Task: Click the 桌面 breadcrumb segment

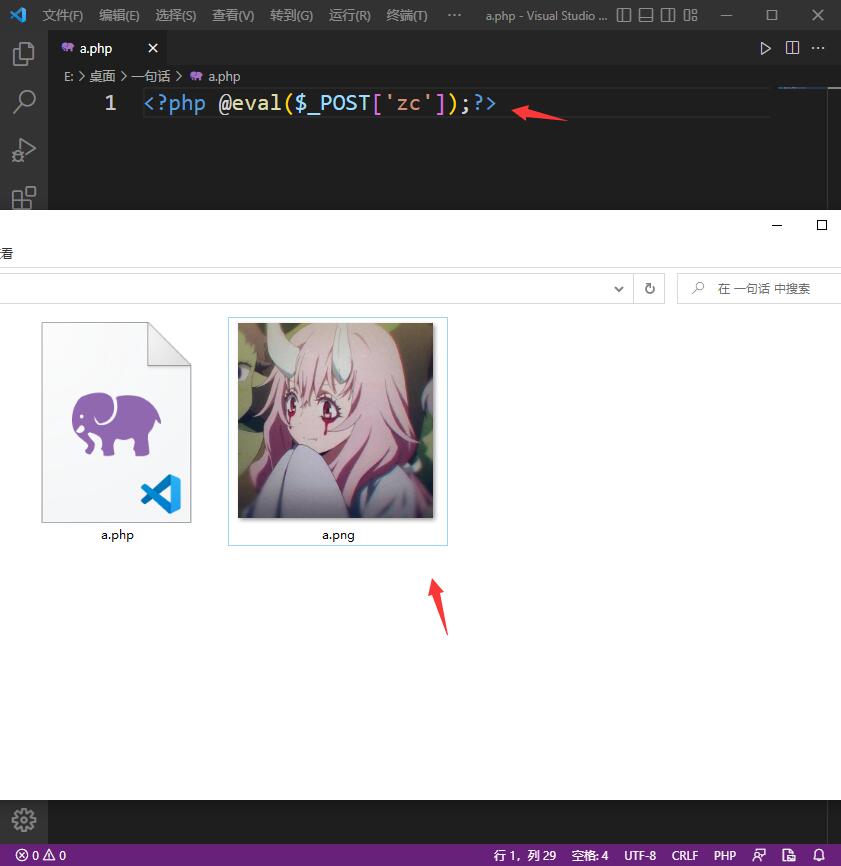Action: pos(102,76)
